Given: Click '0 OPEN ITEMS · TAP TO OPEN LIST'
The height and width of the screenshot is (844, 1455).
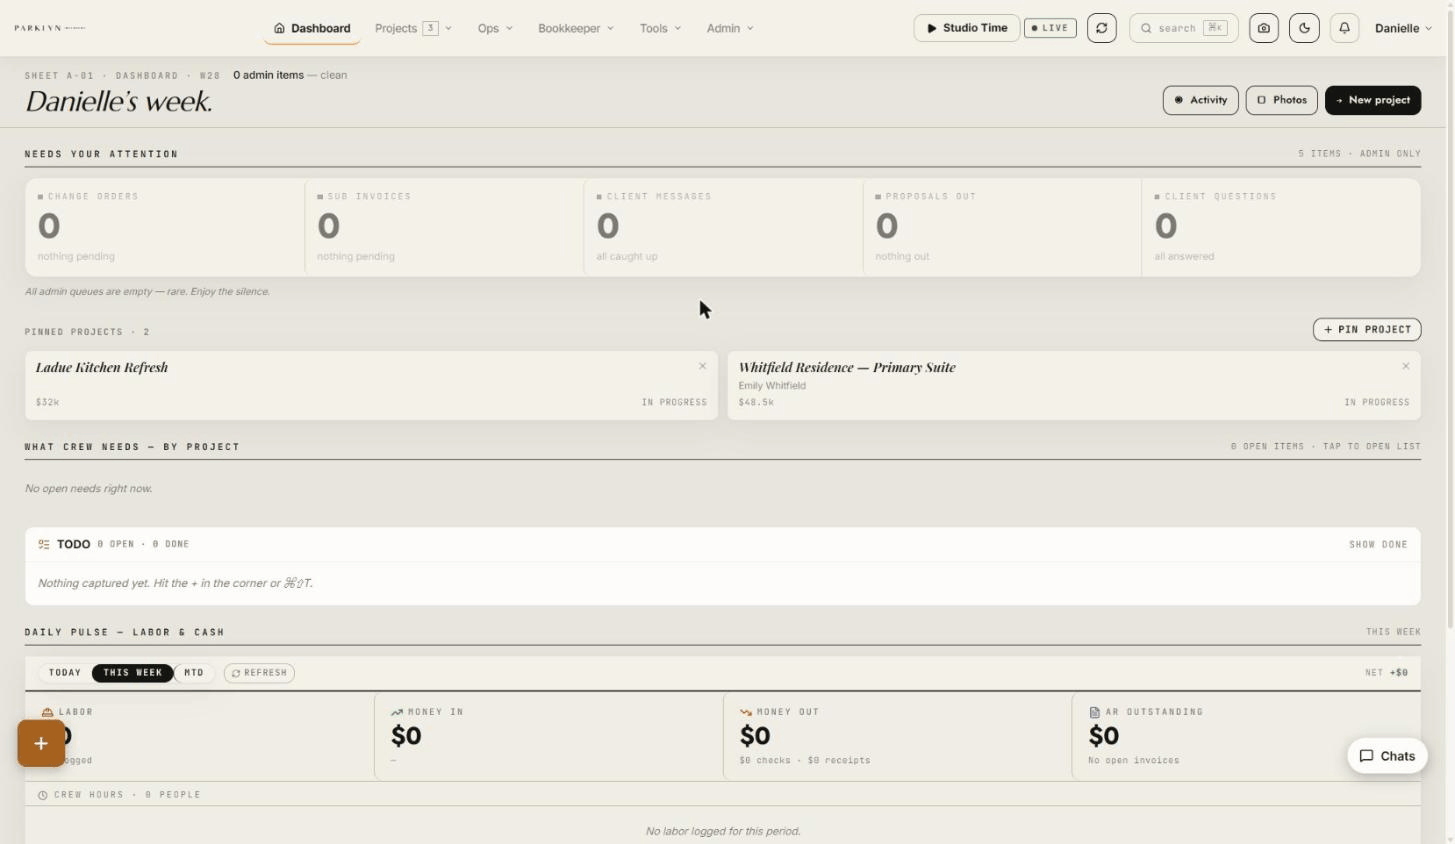Looking at the screenshot, I should pyautogui.click(x=1325, y=447).
